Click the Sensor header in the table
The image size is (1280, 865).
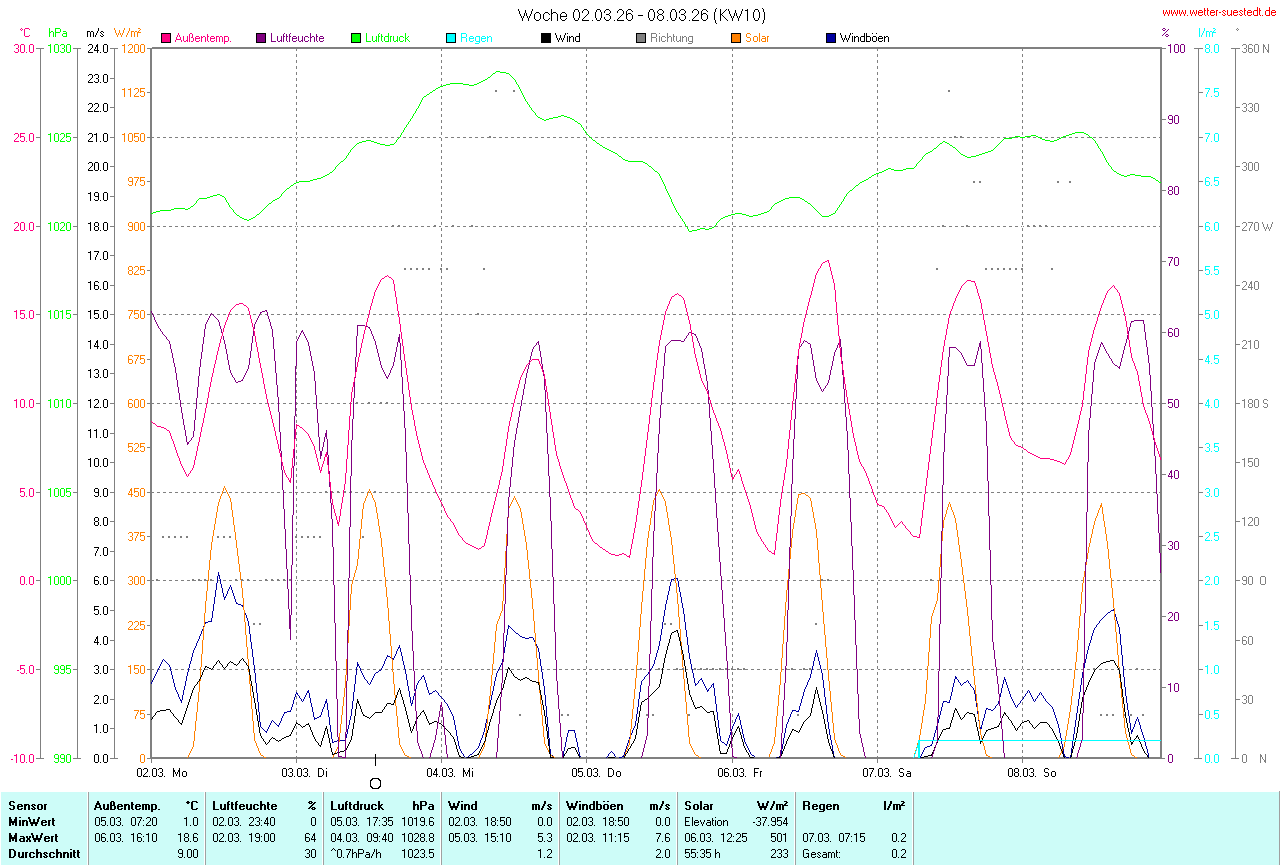[27, 805]
